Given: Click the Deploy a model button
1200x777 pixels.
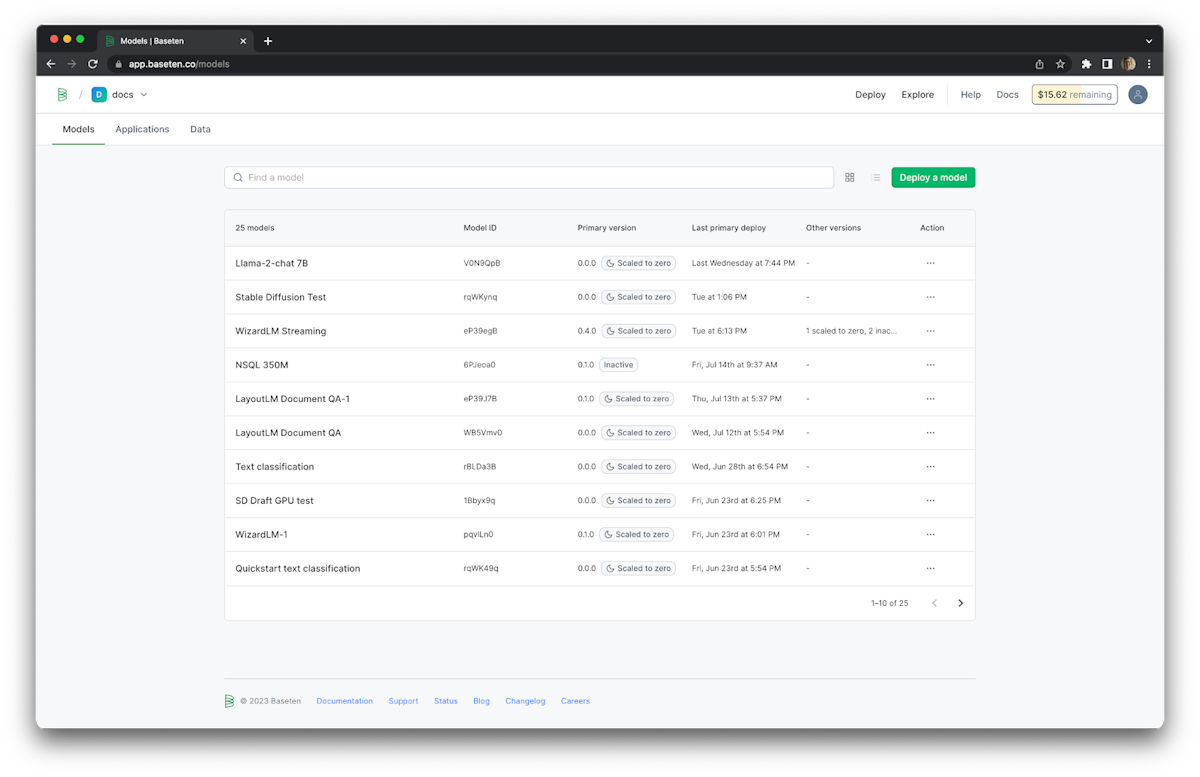Looking at the screenshot, I should pyautogui.click(x=933, y=177).
